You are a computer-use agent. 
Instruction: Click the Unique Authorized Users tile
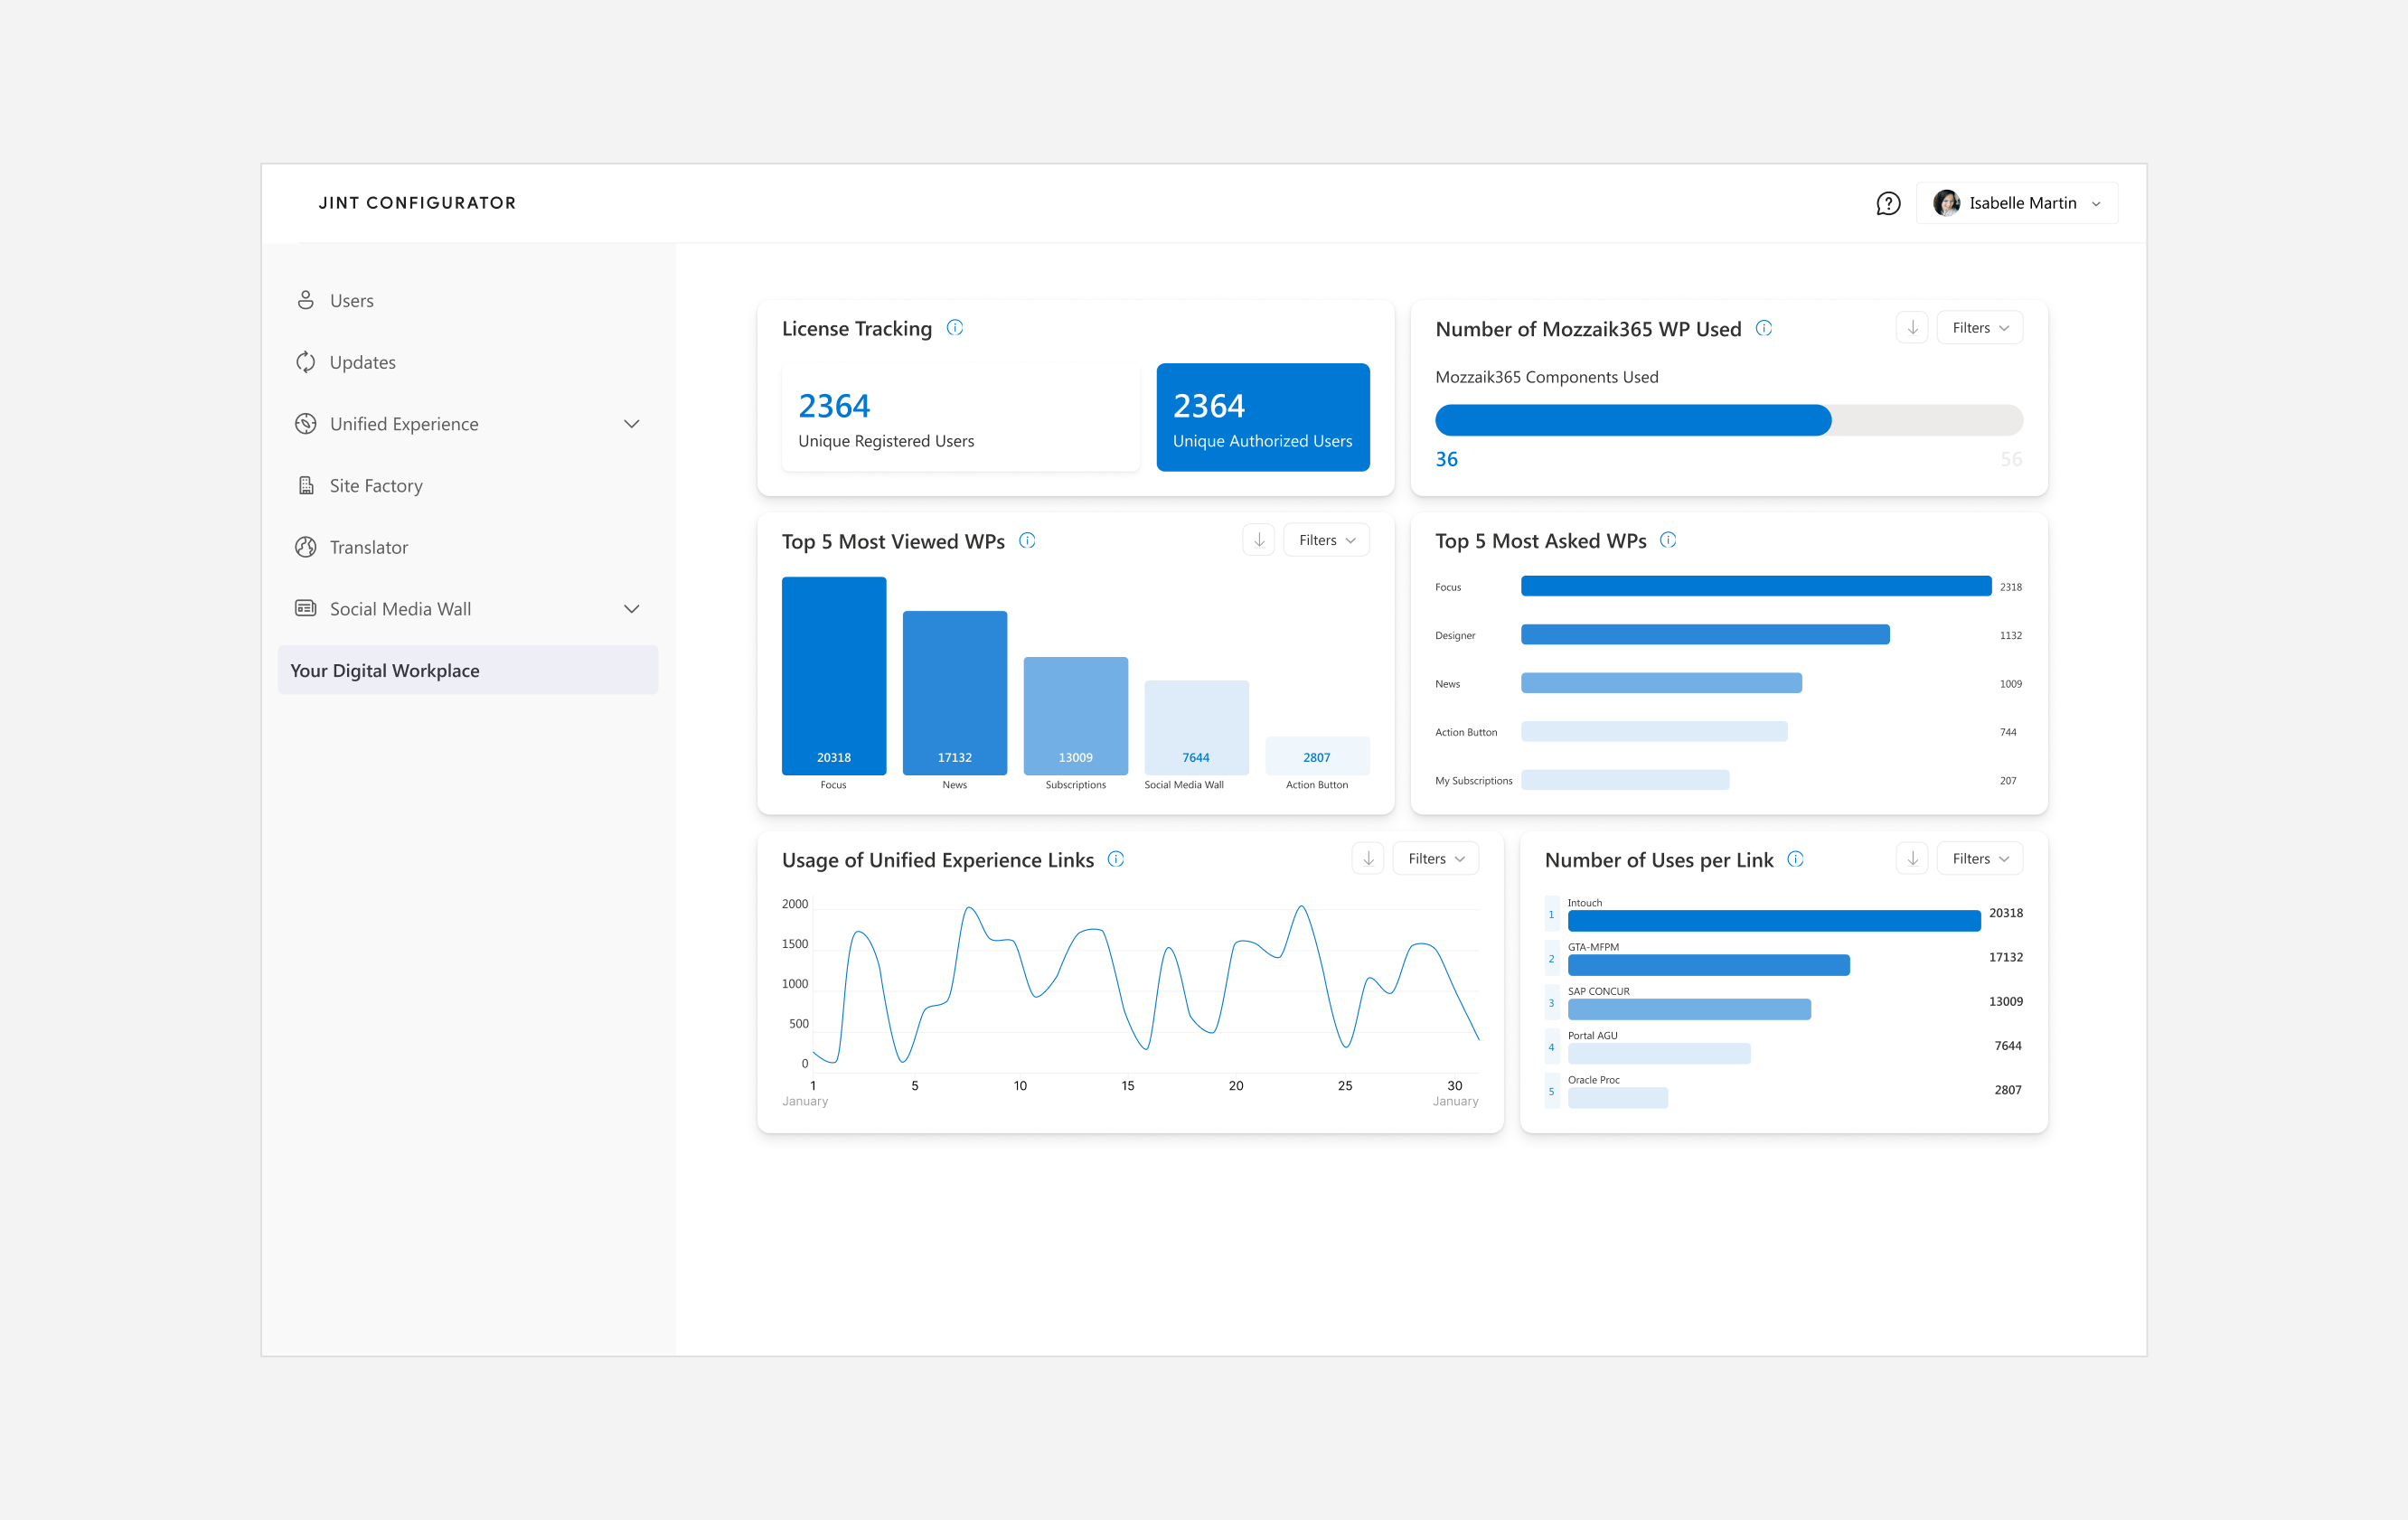pos(1262,418)
